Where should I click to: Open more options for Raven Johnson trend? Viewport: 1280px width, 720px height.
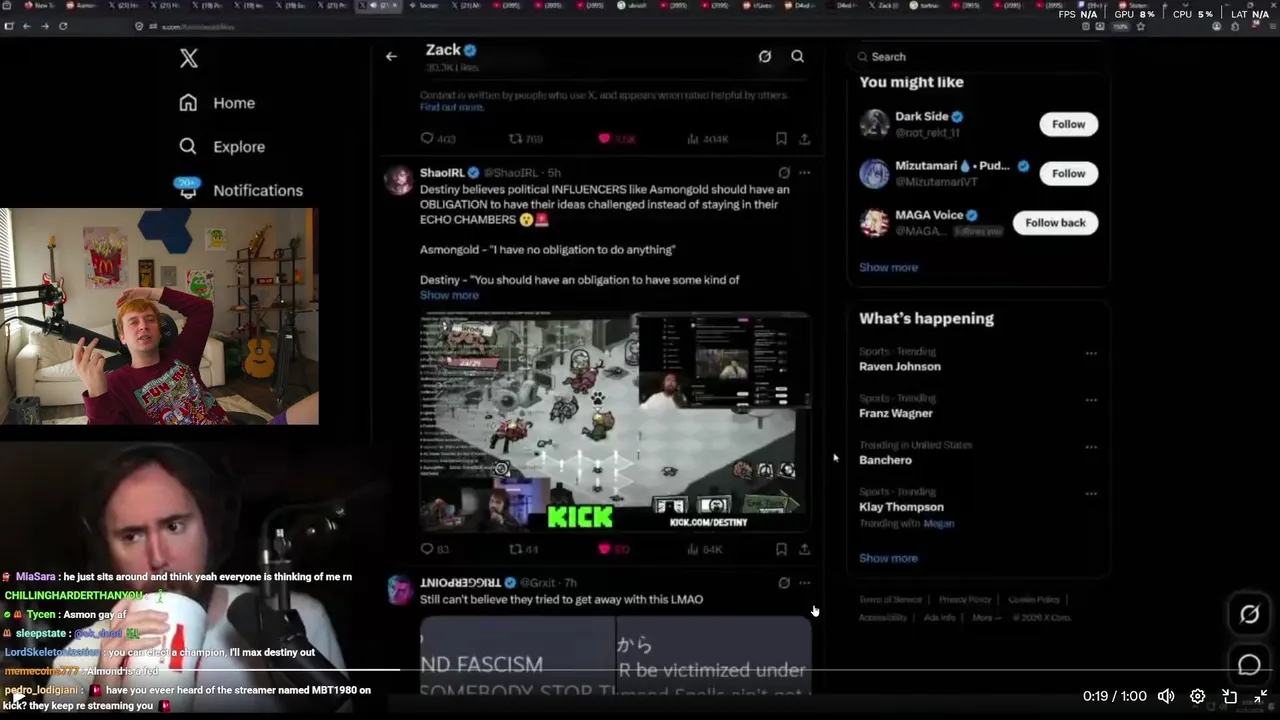point(1091,353)
